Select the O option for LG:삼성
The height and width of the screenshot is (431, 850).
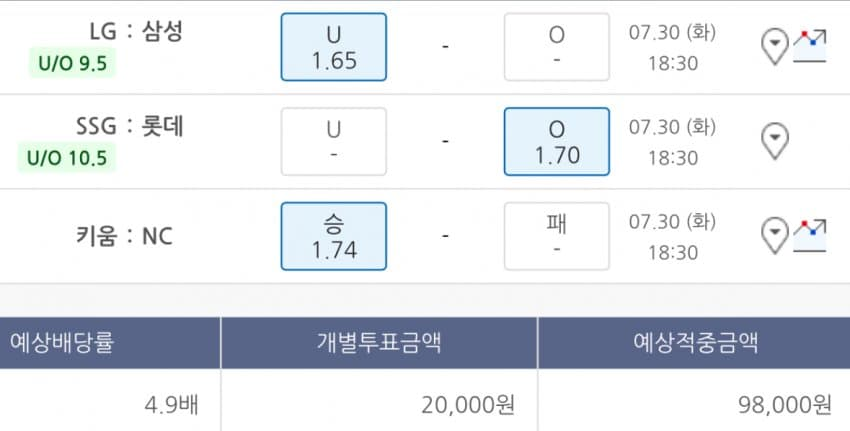pos(556,47)
